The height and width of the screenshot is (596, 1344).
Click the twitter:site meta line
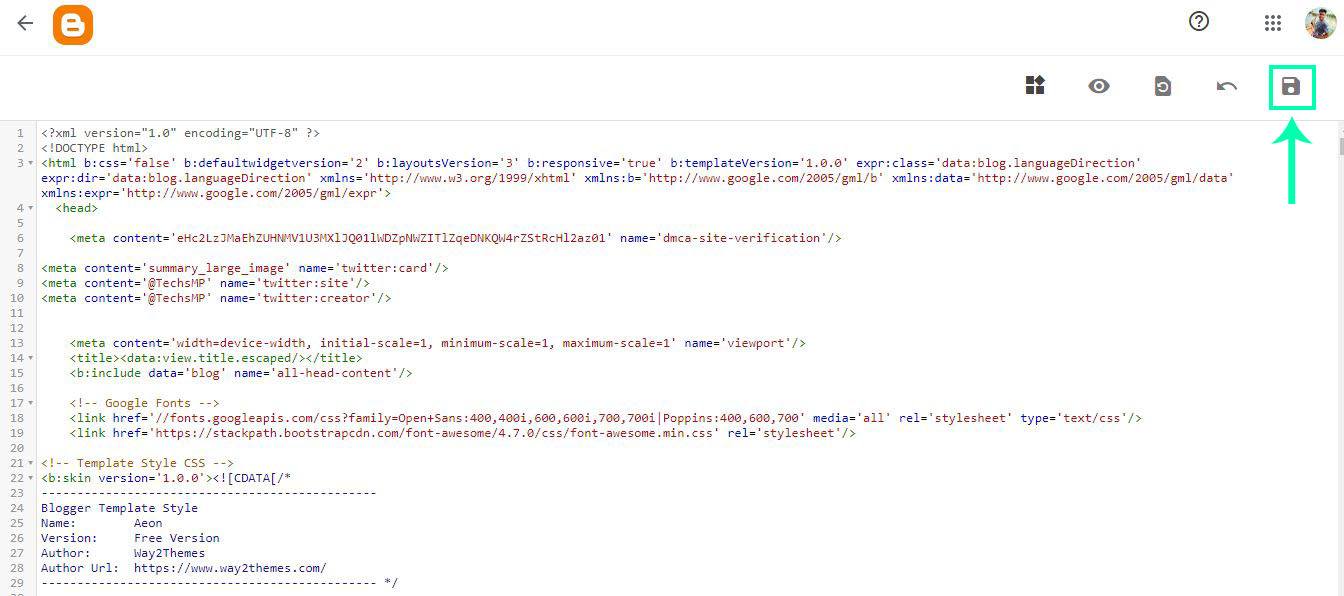(x=205, y=283)
